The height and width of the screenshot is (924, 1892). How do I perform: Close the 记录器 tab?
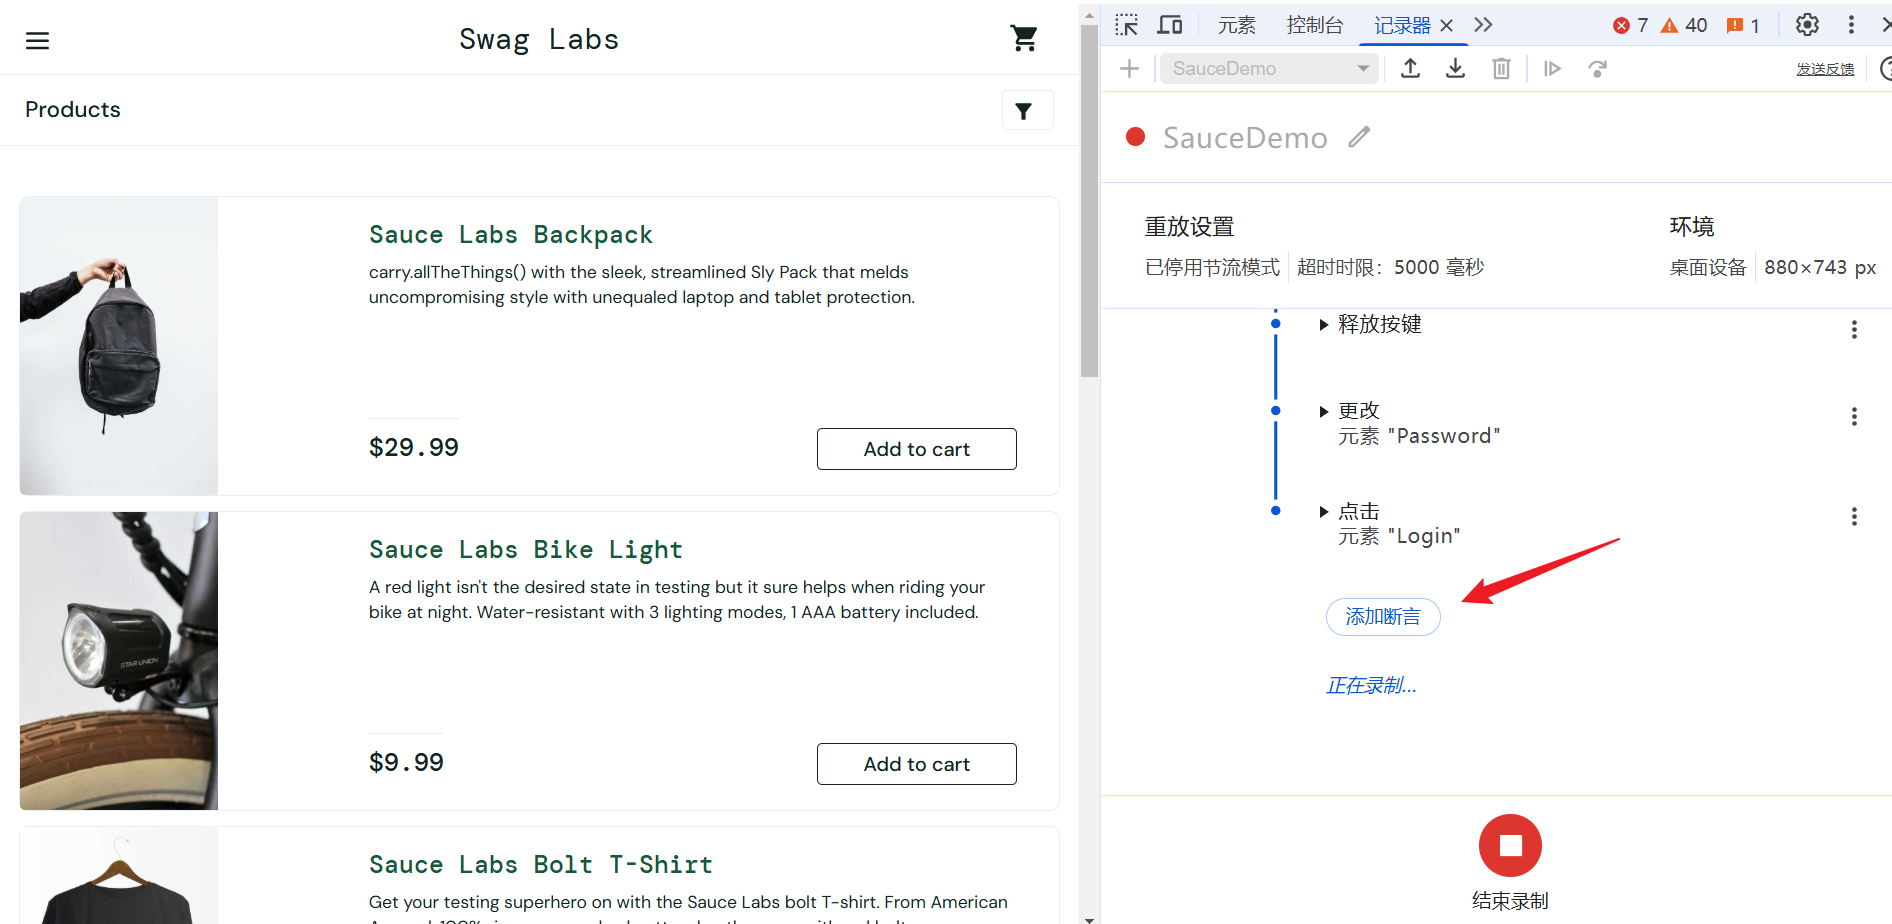tap(1446, 25)
